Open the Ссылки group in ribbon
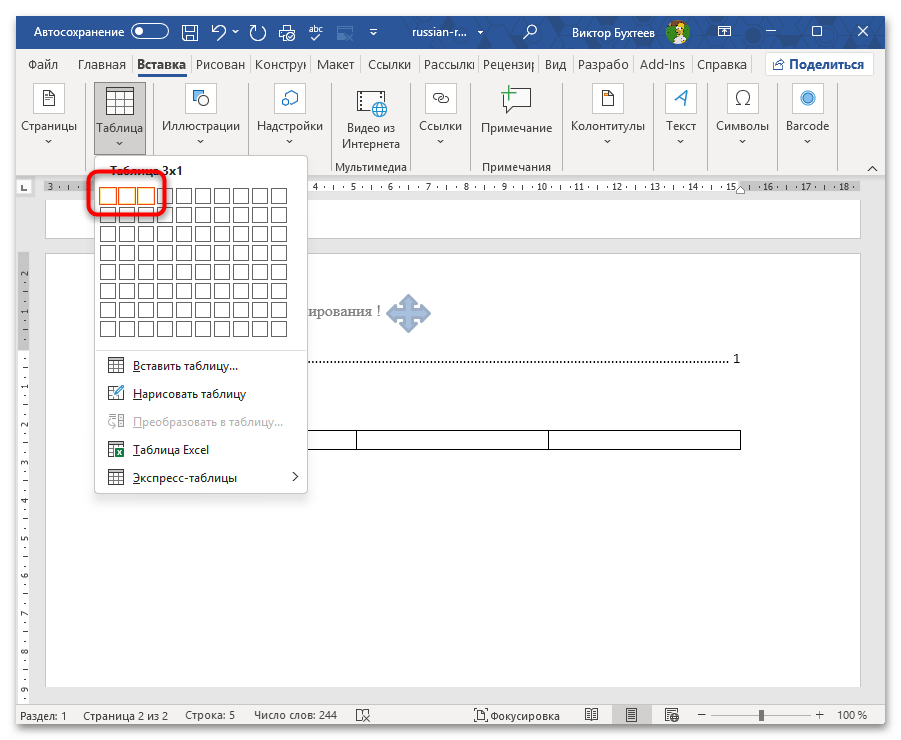The image size is (901, 740). pyautogui.click(x=440, y=117)
